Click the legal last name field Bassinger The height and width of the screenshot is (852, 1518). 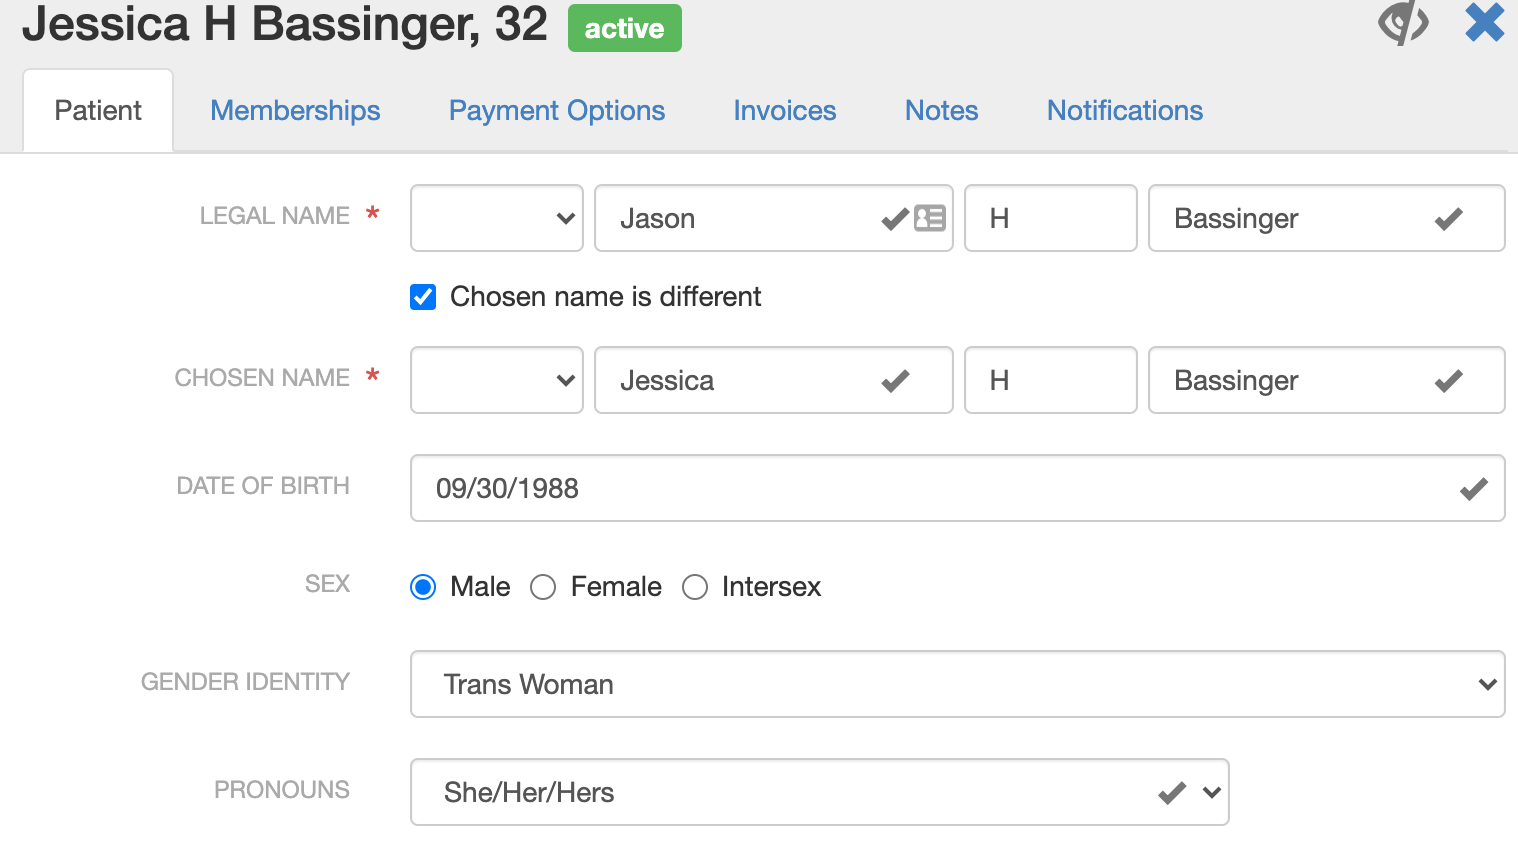pyautogui.click(x=1327, y=218)
